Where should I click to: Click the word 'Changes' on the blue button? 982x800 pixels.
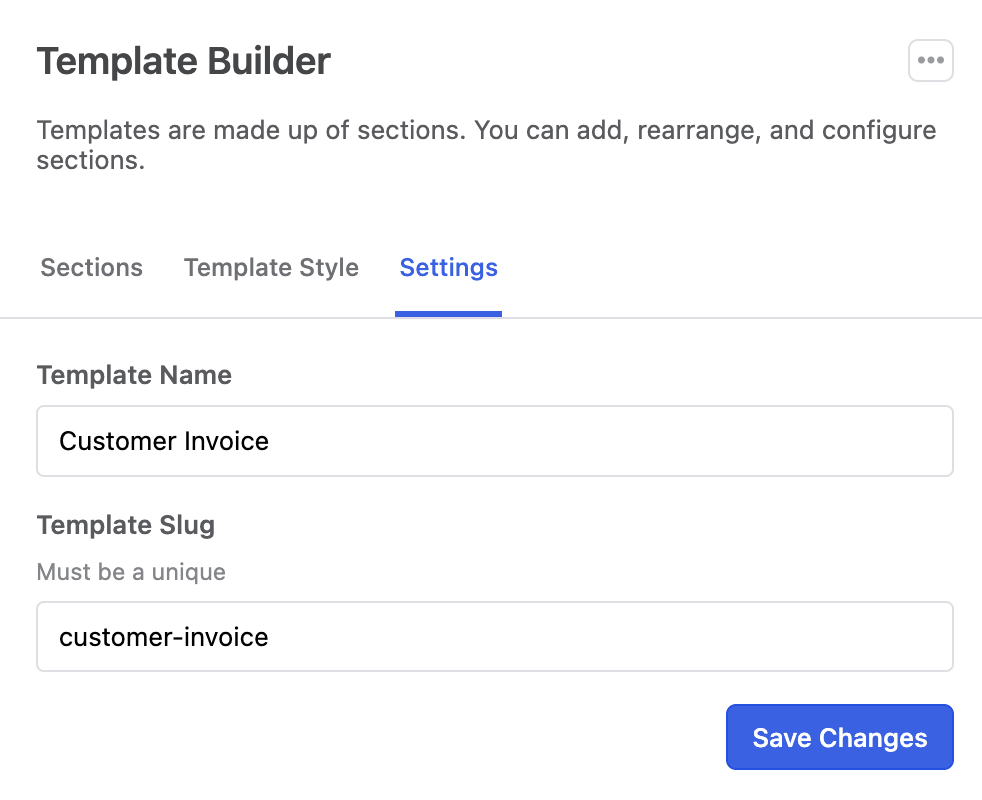(873, 738)
